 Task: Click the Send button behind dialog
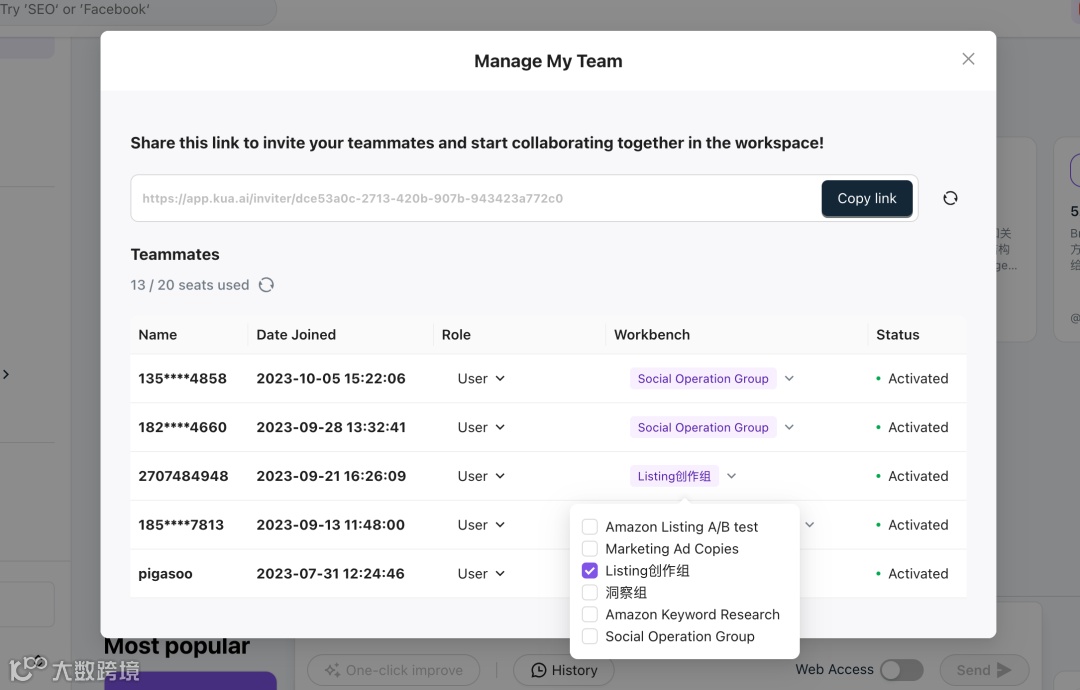984,670
